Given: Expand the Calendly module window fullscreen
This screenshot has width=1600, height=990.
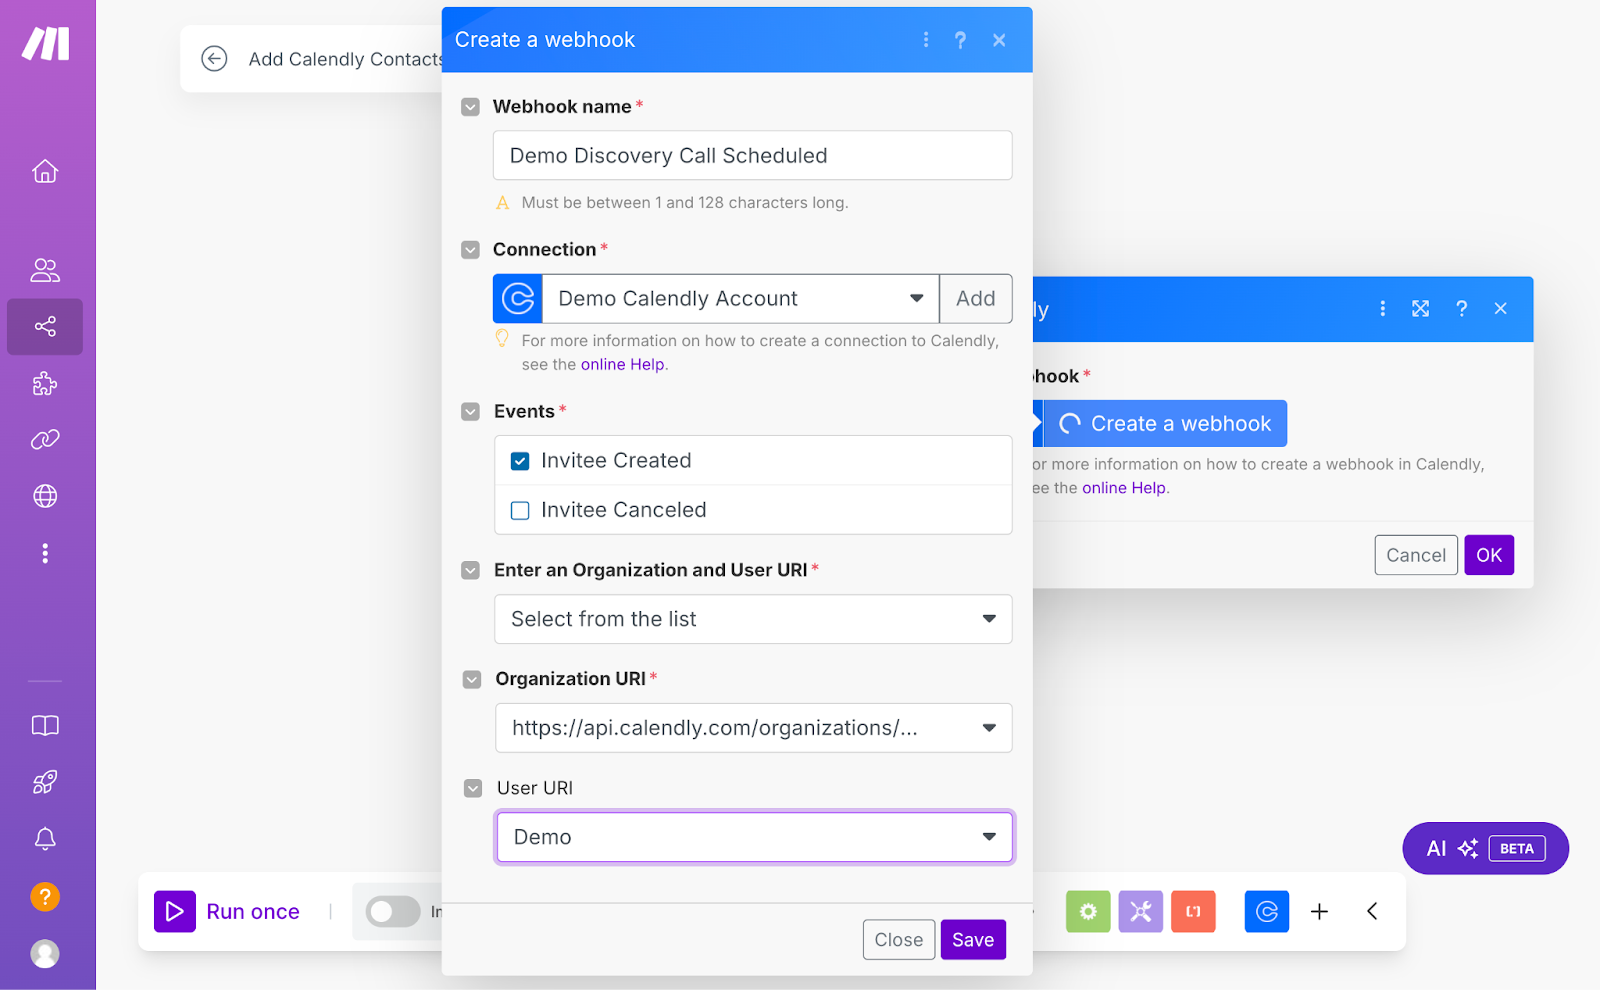Looking at the screenshot, I should [x=1421, y=309].
